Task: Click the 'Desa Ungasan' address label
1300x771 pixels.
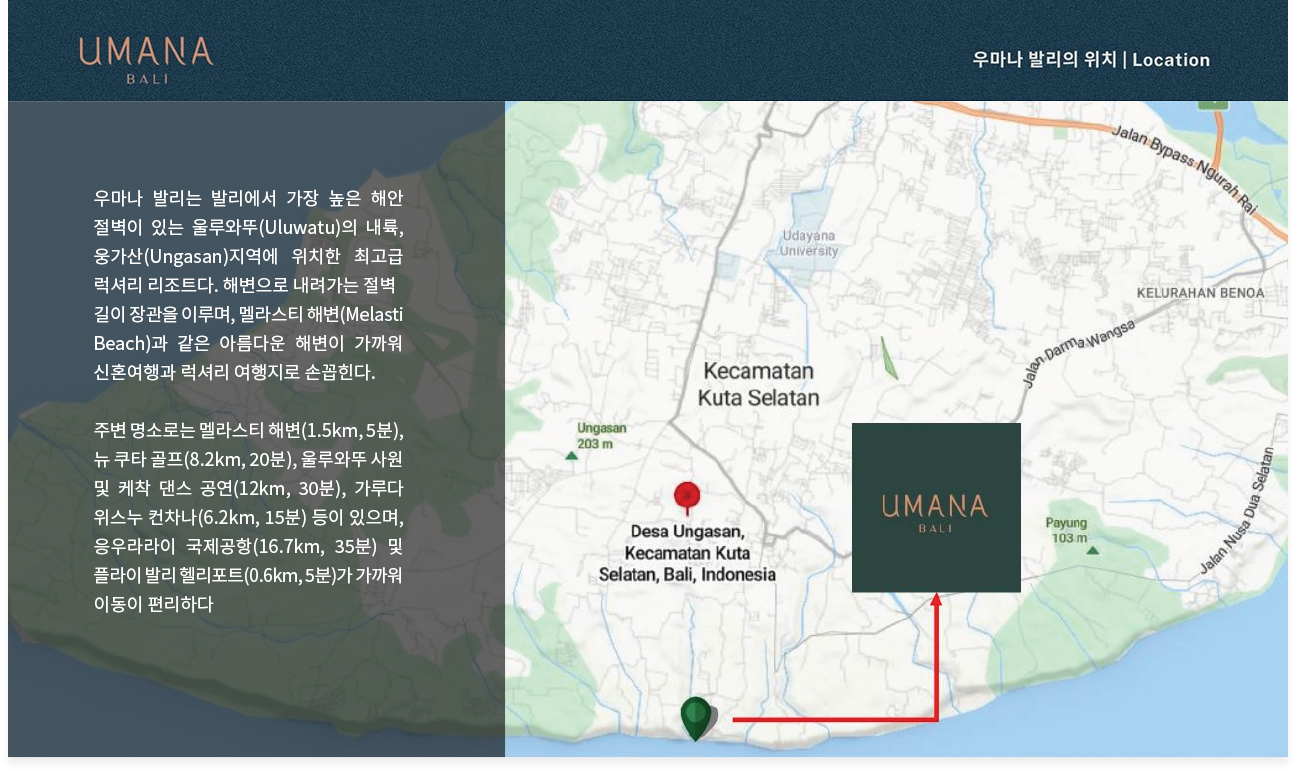Action: pyautogui.click(x=687, y=553)
